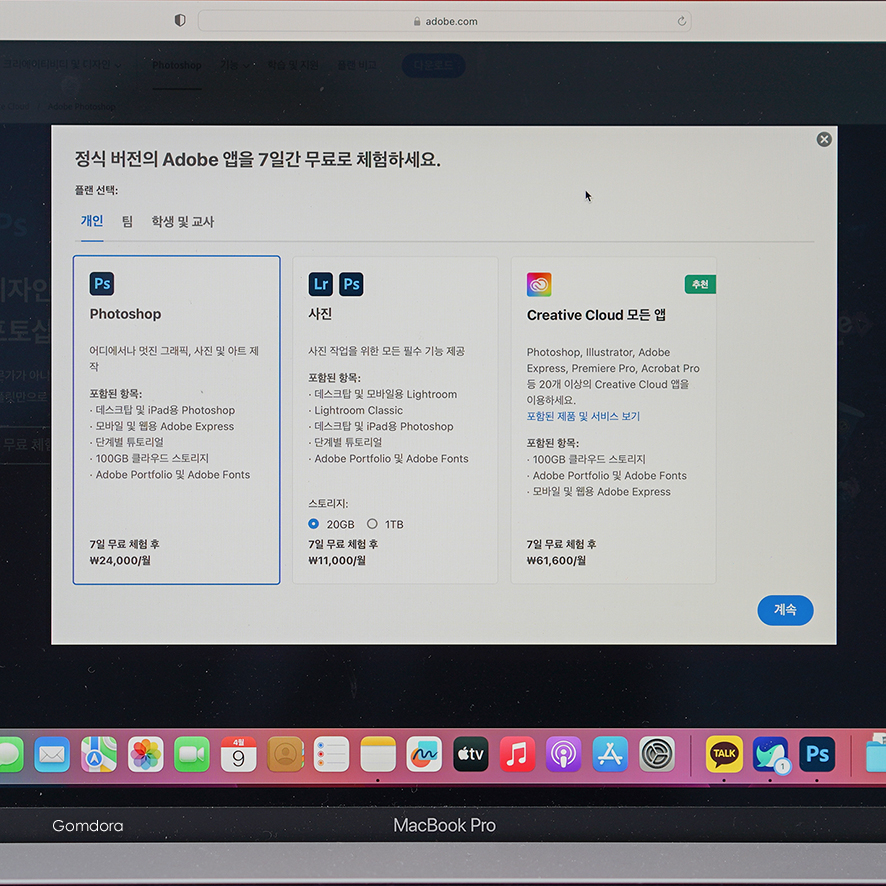This screenshot has width=886, height=886.
Task: Open Freeform from the dock
Action: pos(424,754)
